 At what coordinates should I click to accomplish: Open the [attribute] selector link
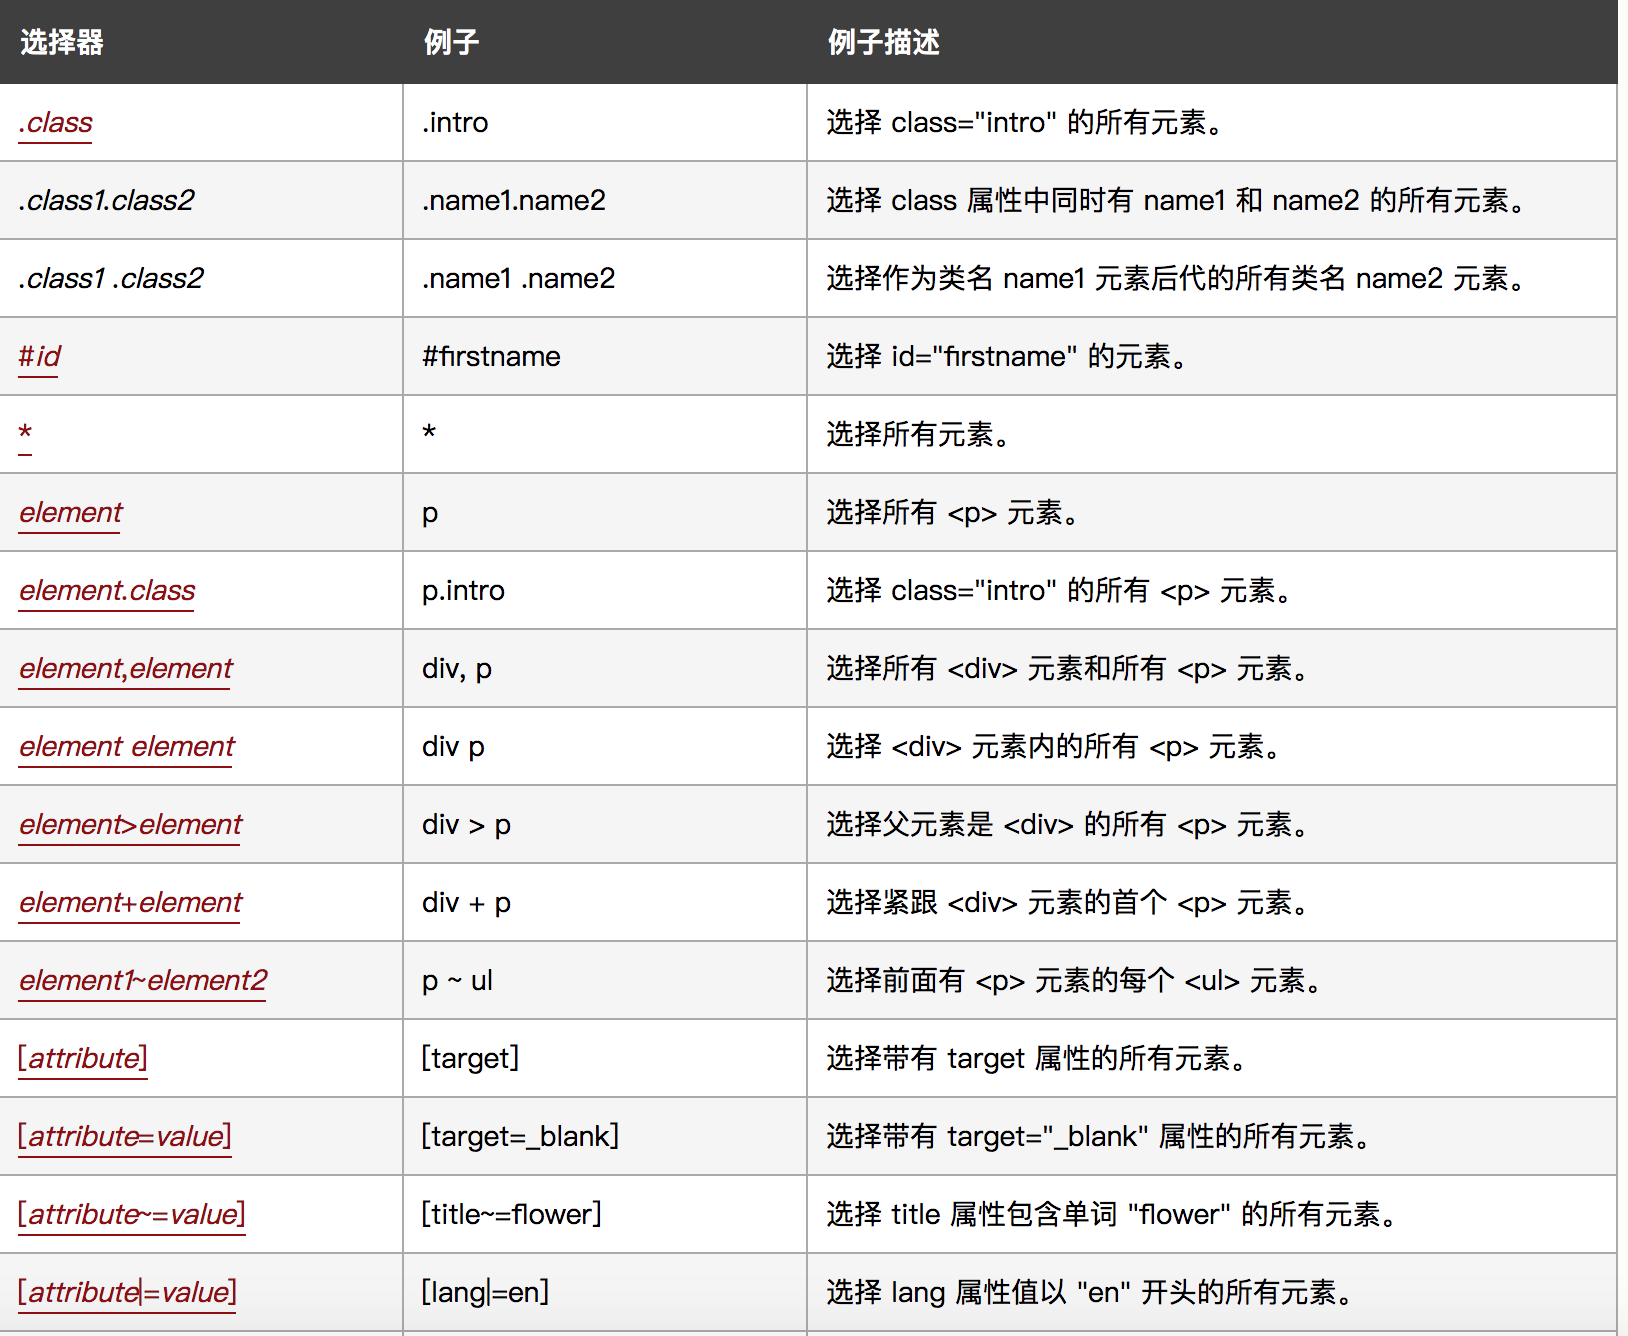coord(83,1059)
